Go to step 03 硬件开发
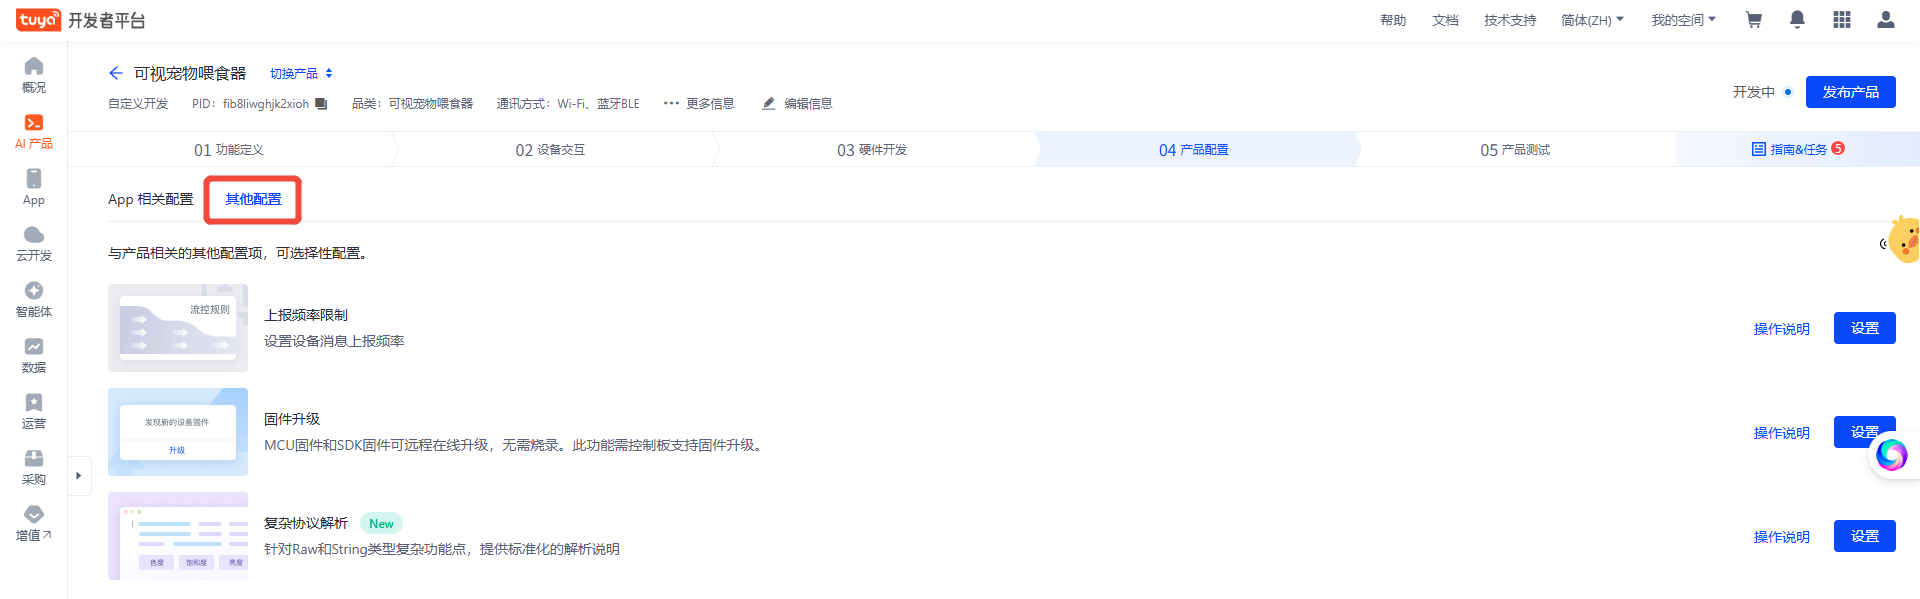This screenshot has width=1920, height=599. 872,150
